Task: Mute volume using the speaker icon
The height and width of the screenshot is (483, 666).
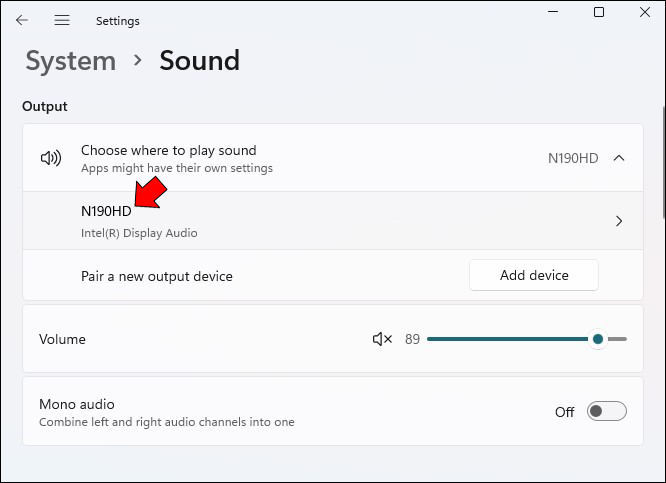Action: coord(382,339)
